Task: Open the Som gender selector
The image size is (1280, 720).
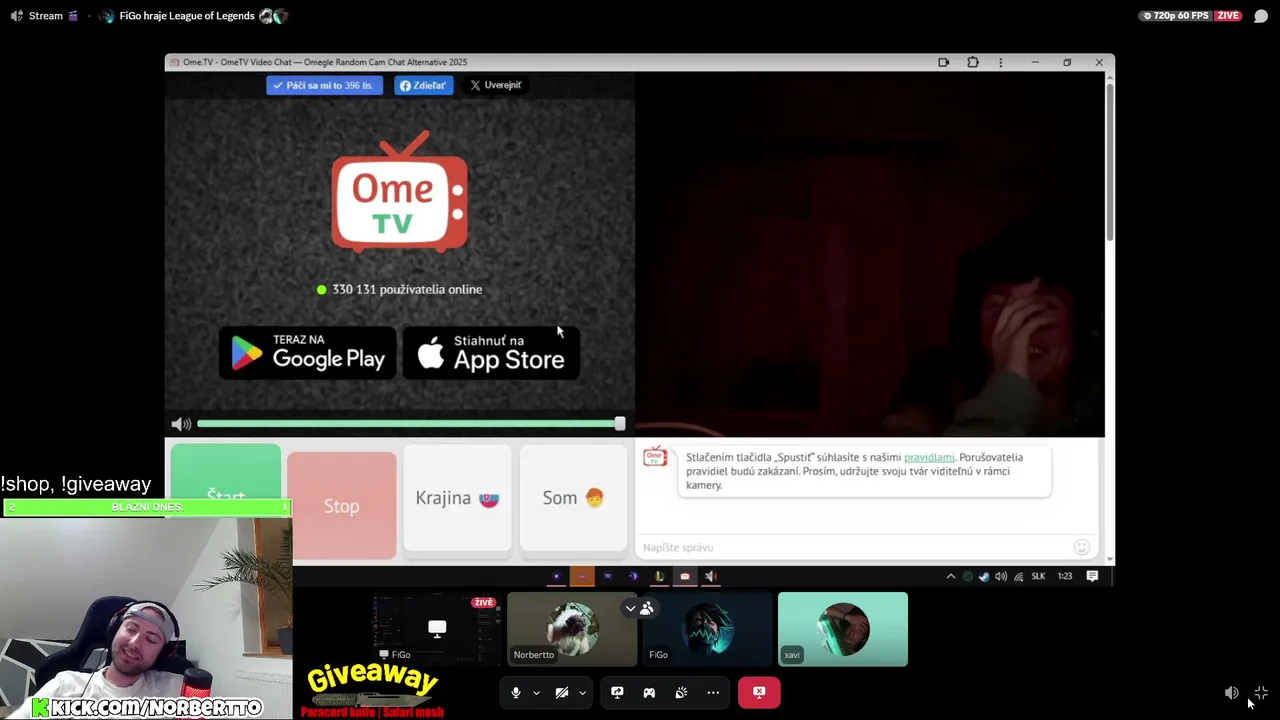Action: [x=573, y=498]
